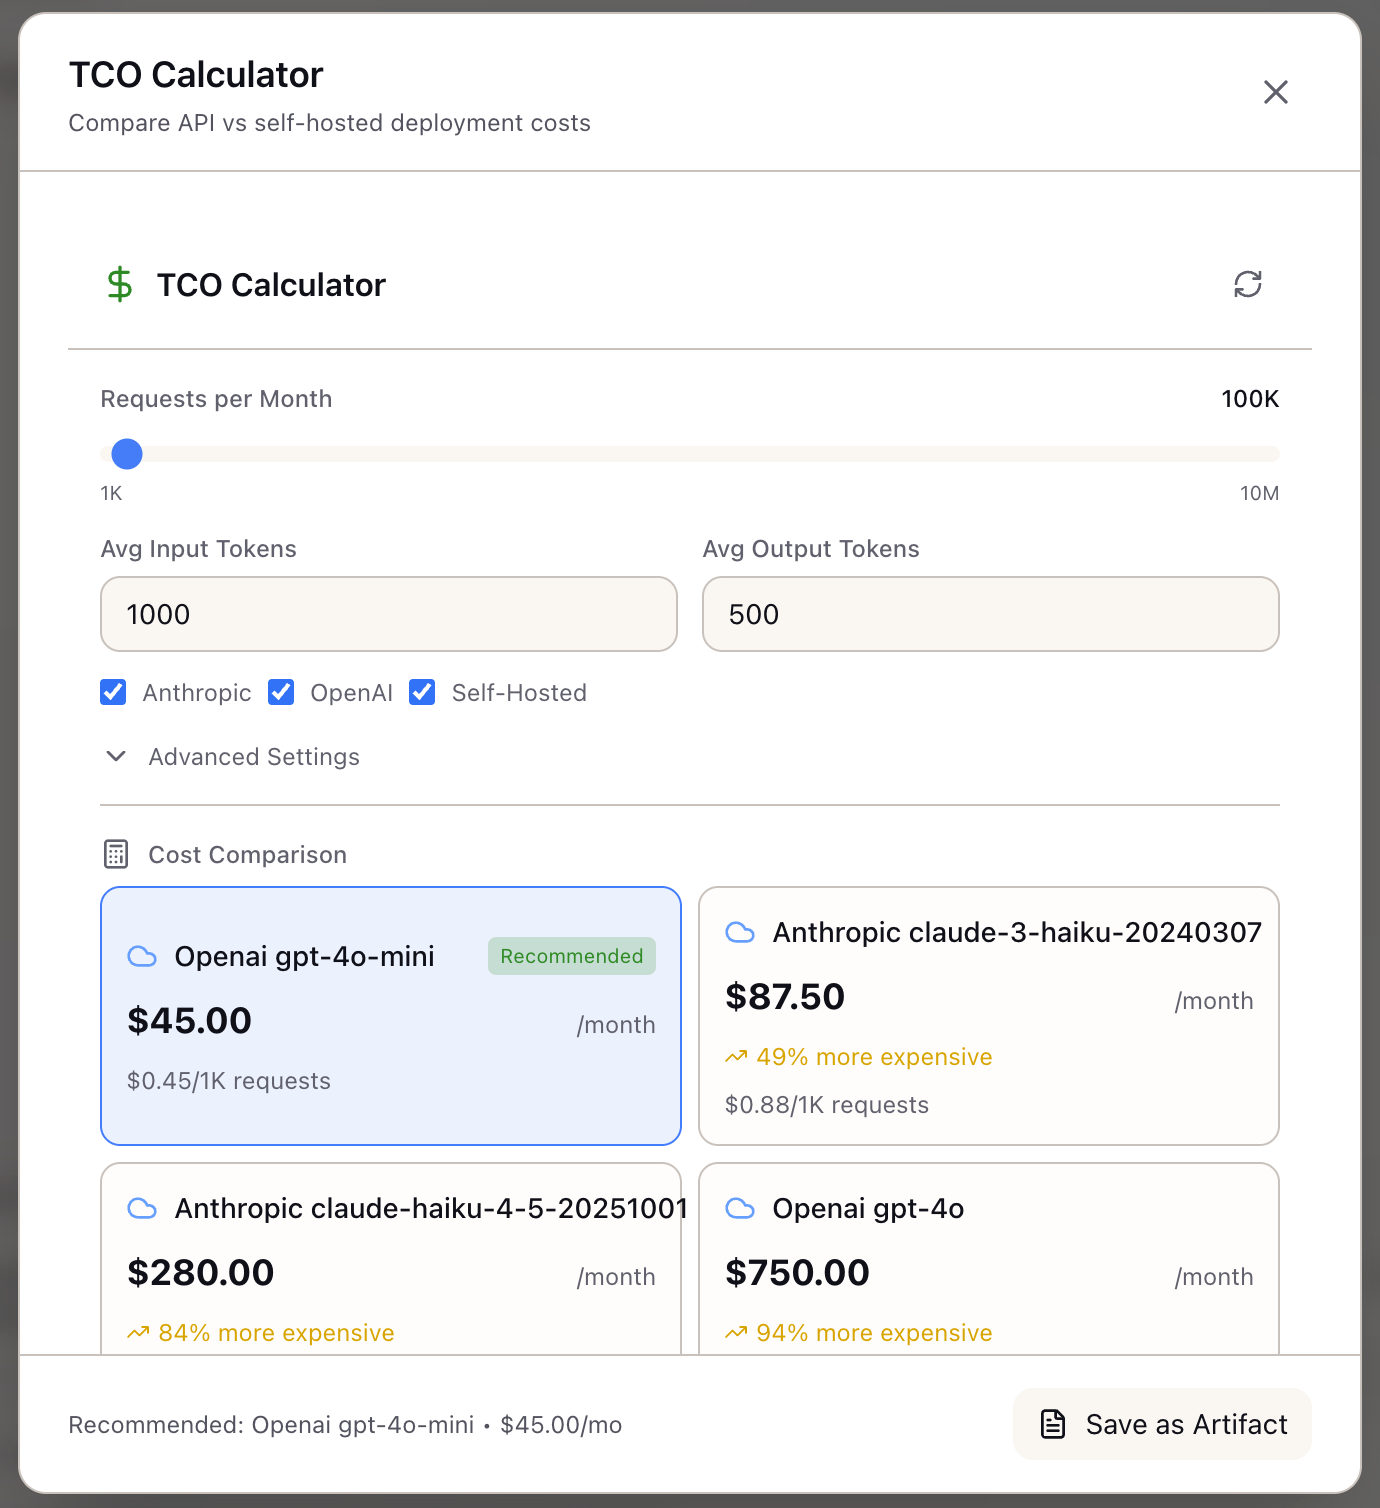The image size is (1380, 1508).
Task: Click the cloud icon on the Openai gpt-4o card
Action: [x=740, y=1208]
